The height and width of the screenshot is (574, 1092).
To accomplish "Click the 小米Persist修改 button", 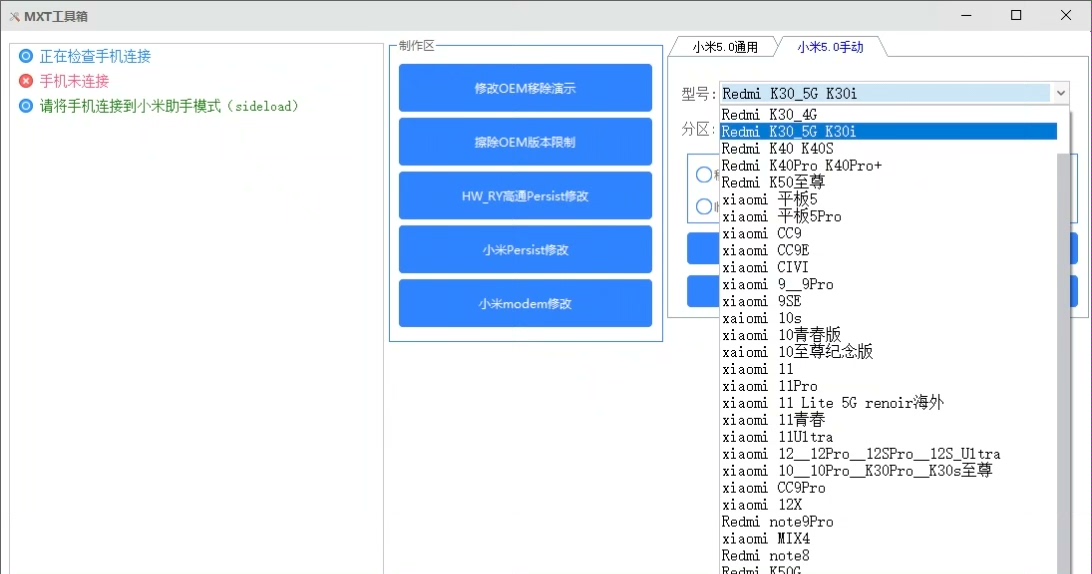I will click(x=525, y=249).
